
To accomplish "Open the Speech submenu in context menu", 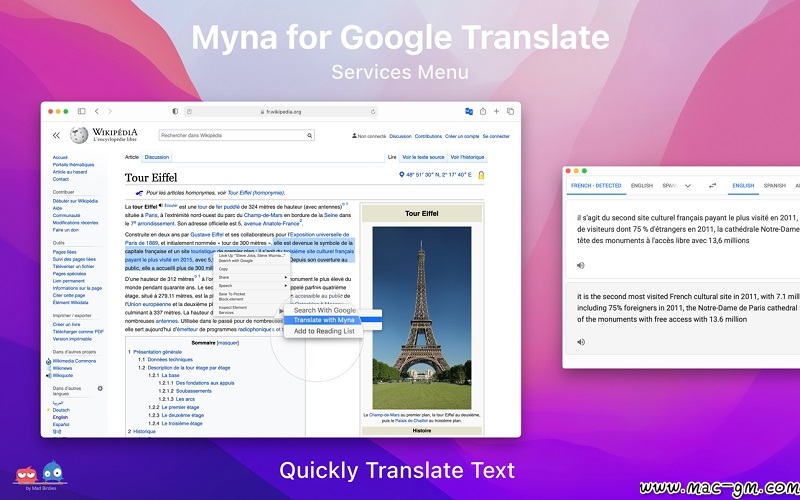I will pos(250,285).
